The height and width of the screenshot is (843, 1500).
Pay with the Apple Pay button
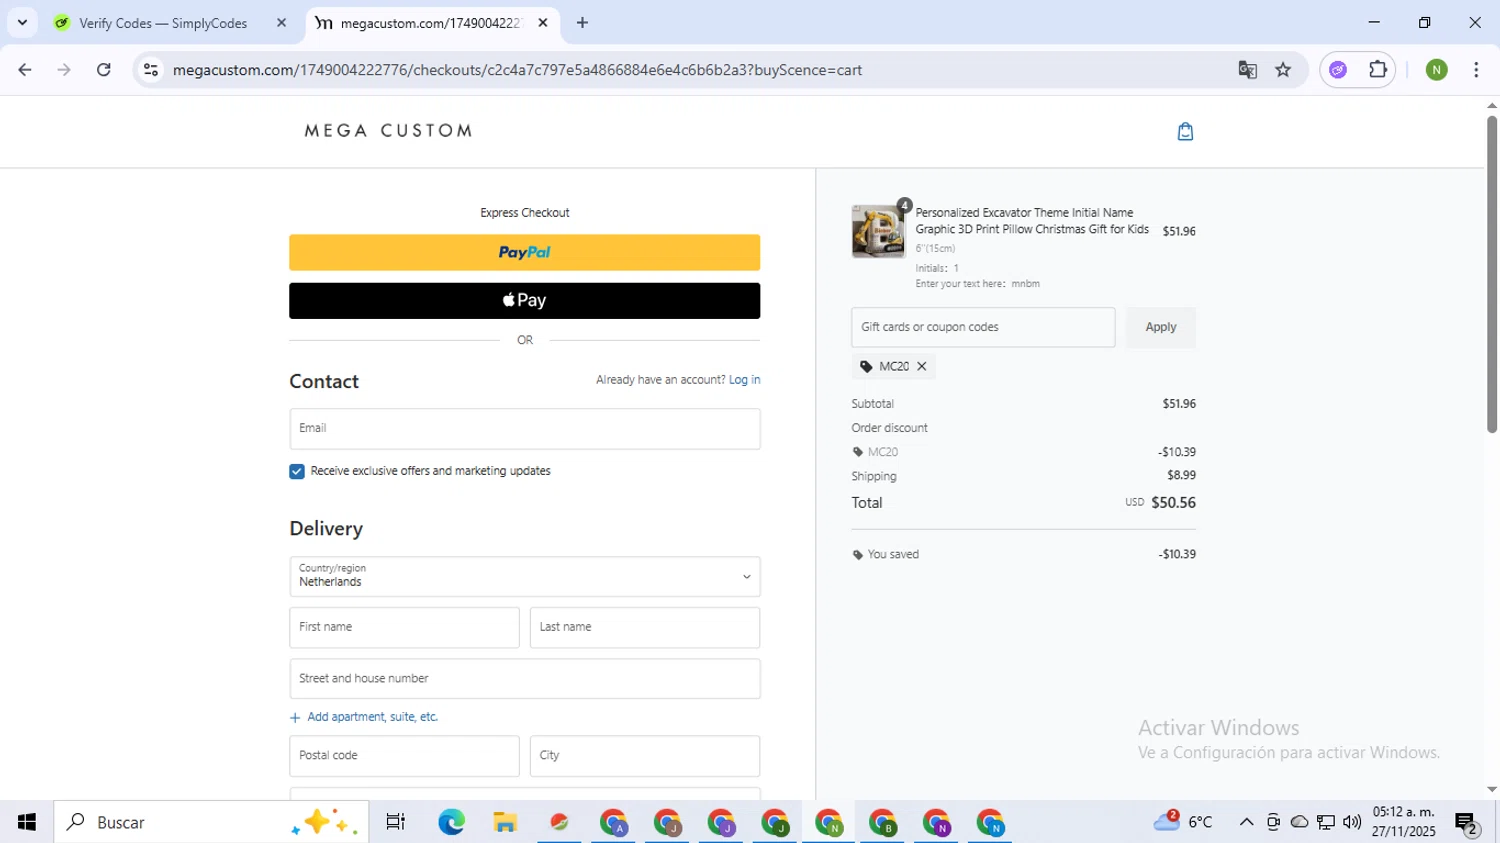[x=524, y=301]
